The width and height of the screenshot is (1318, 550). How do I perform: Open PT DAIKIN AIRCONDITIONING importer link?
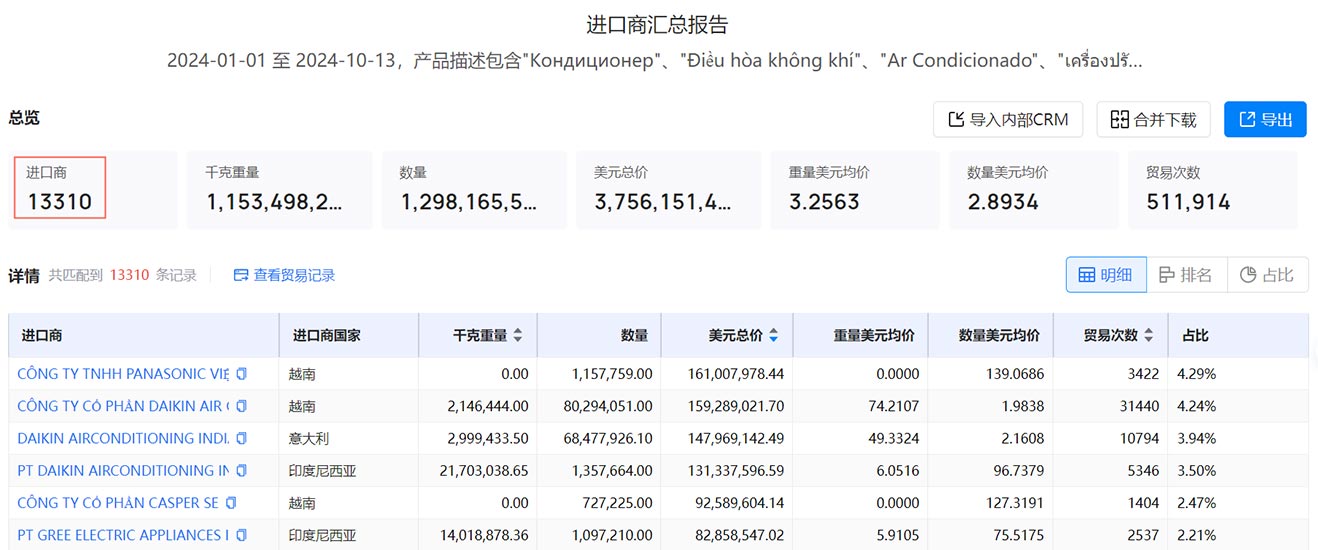[x=123, y=470]
